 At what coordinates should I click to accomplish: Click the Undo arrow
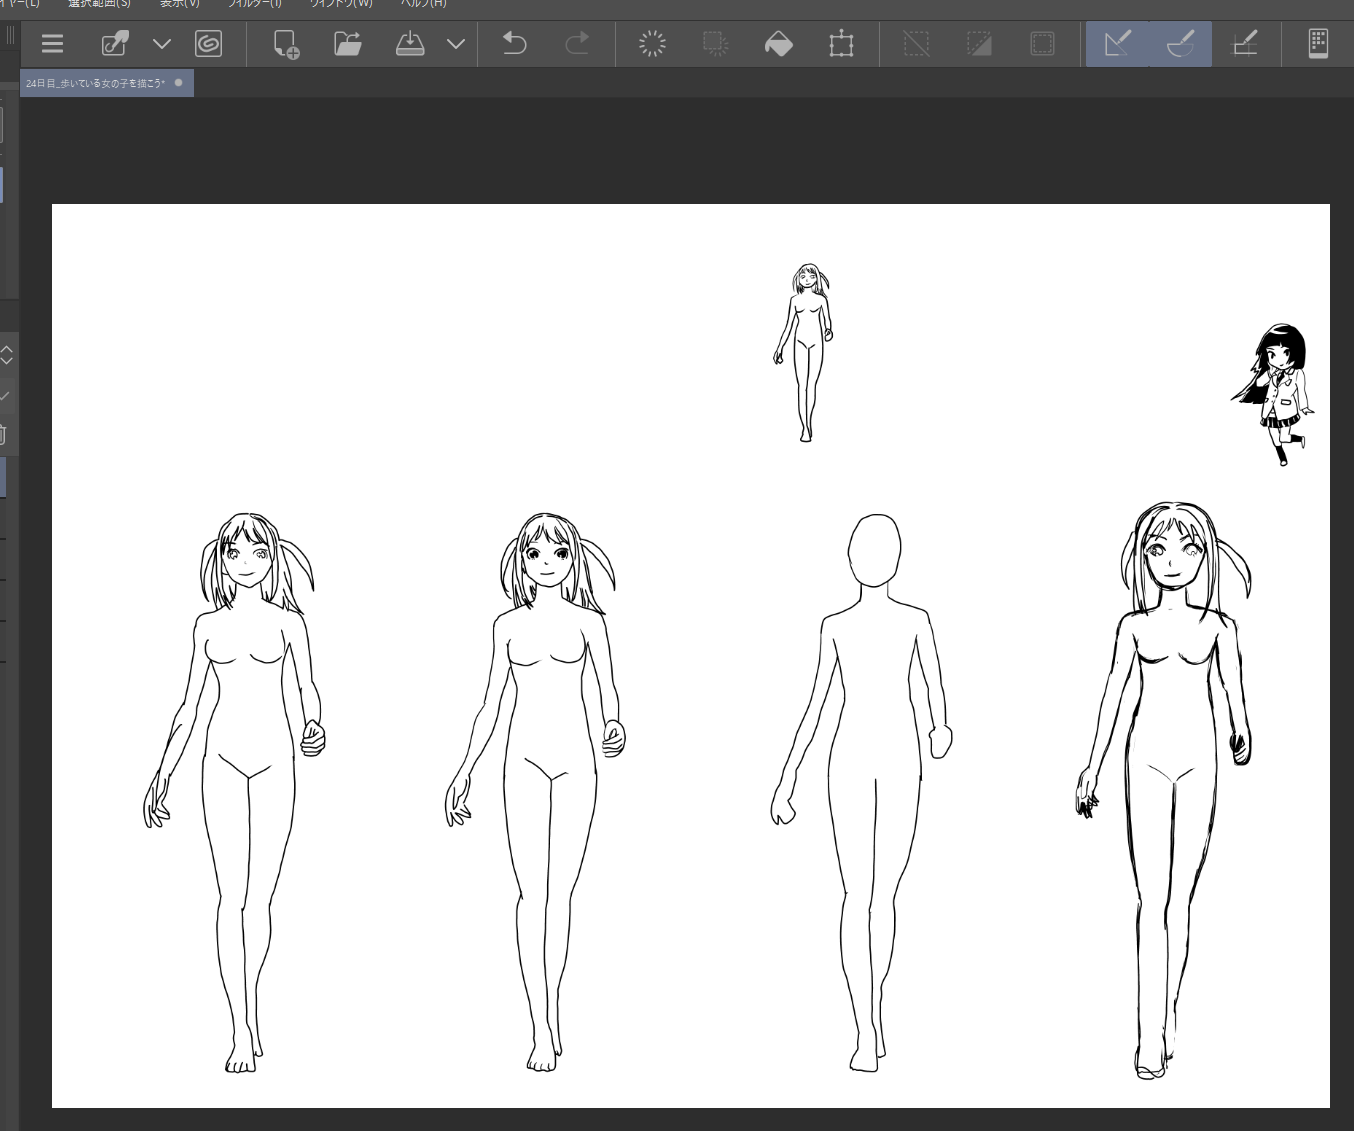click(x=514, y=44)
